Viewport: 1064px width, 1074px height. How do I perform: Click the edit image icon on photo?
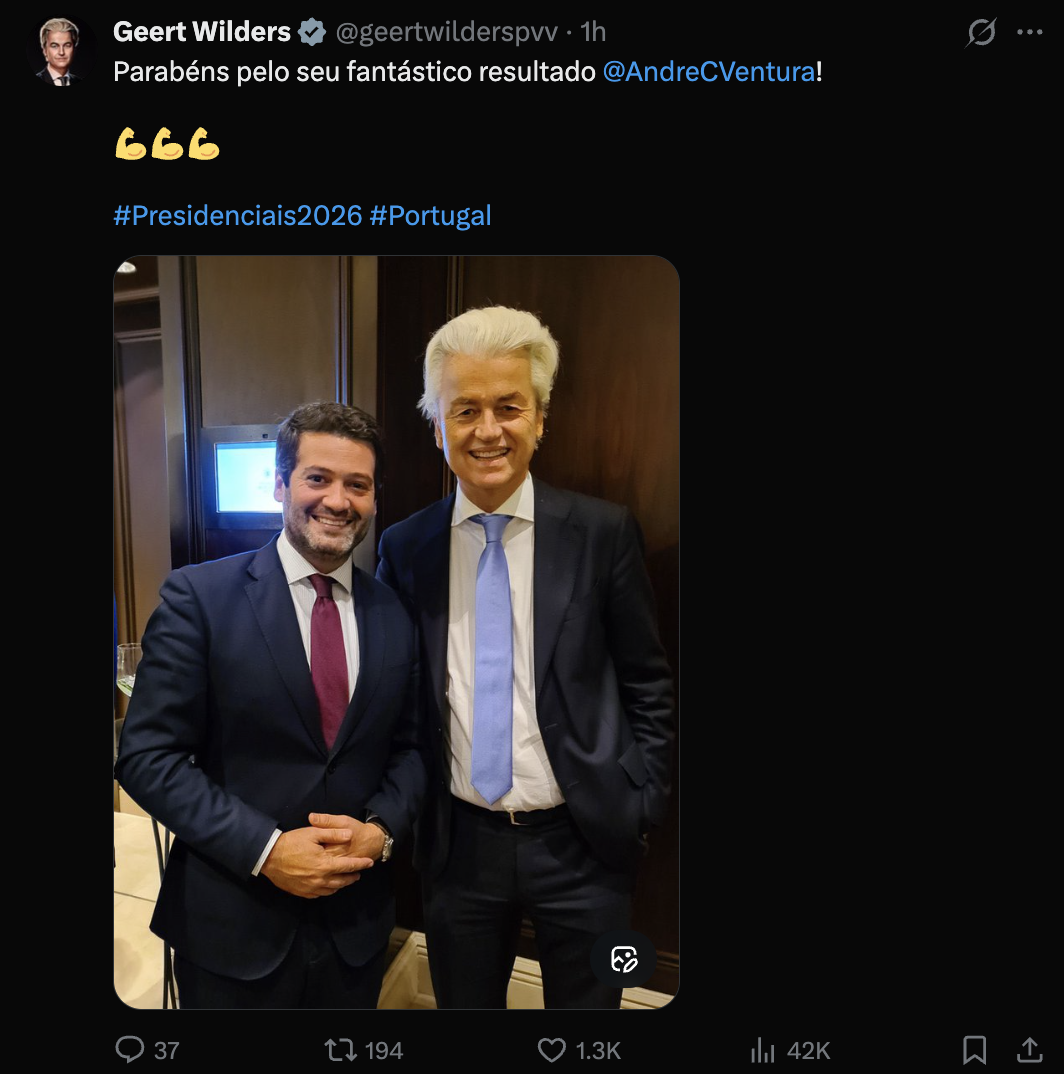point(624,960)
